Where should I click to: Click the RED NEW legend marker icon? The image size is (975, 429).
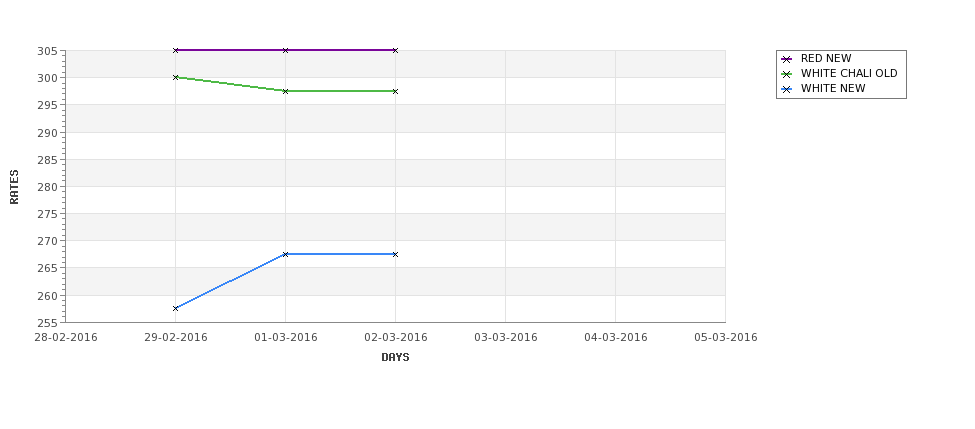tap(787, 59)
